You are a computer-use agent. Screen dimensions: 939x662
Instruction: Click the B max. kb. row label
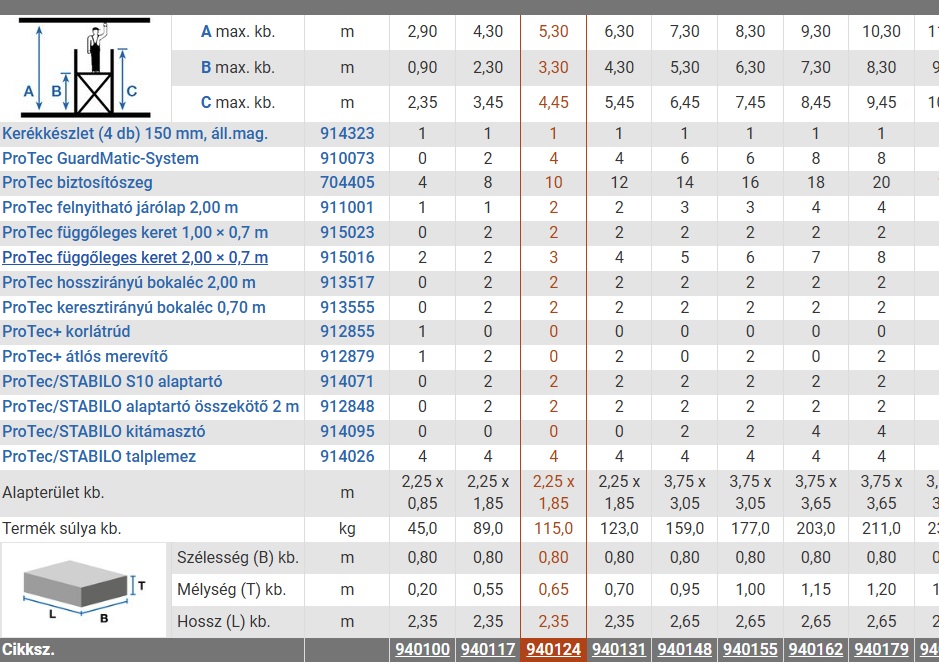[x=238, y=67]
